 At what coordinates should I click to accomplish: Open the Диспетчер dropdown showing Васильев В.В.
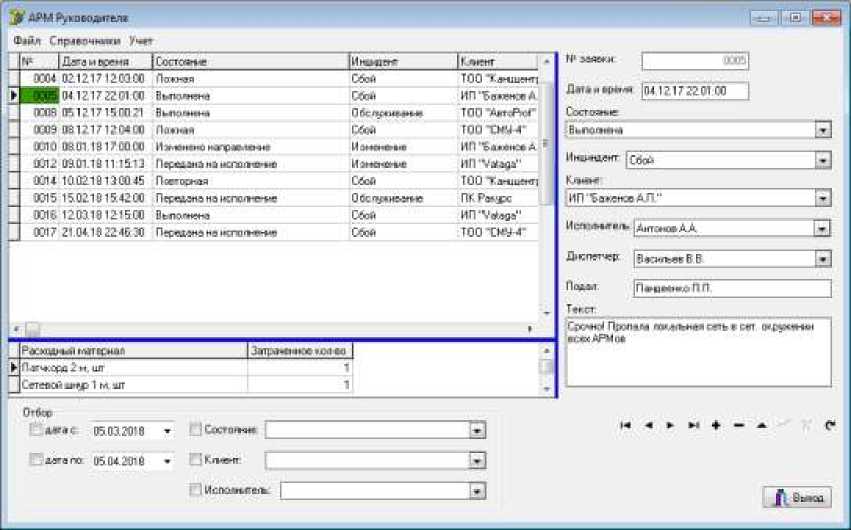(823, 259)
